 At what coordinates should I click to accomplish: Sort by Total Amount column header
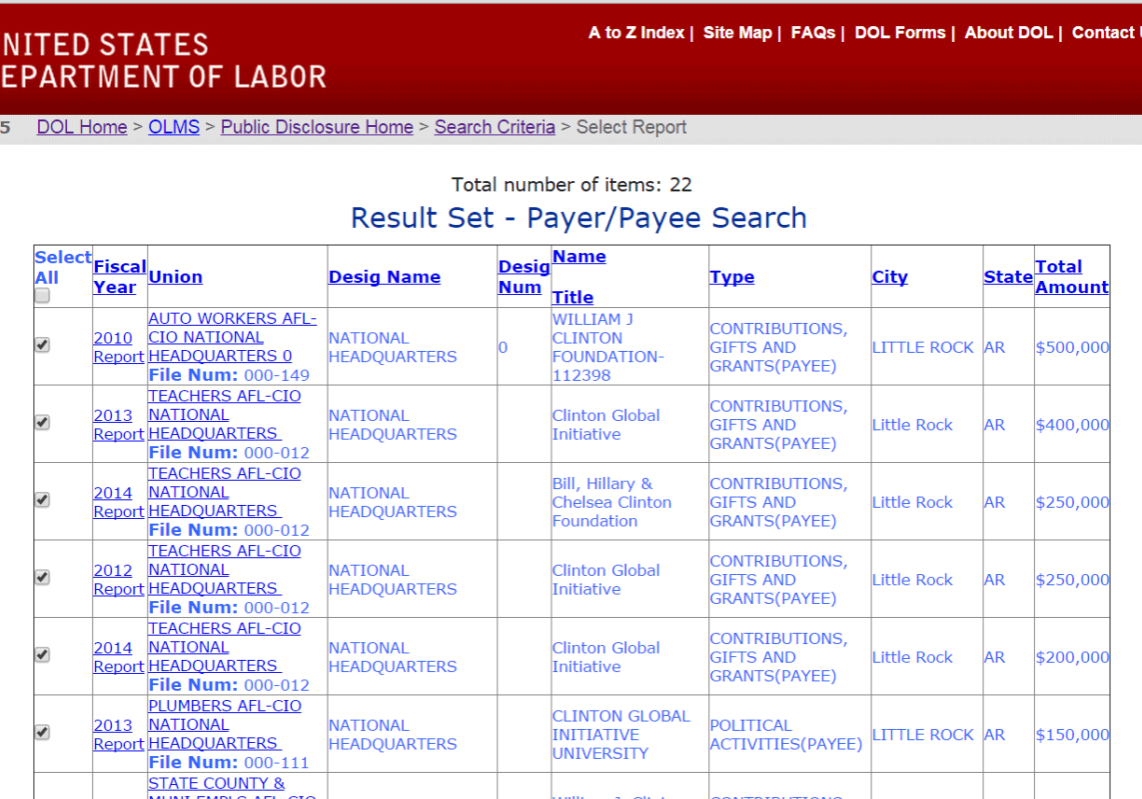coord(1071,277)
